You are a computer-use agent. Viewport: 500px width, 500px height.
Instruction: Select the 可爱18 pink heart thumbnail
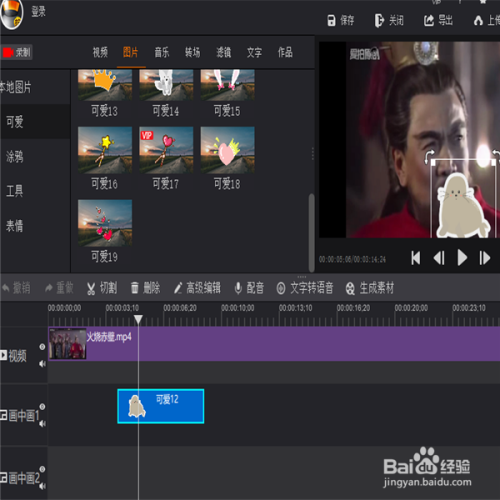tap(228, 150)
